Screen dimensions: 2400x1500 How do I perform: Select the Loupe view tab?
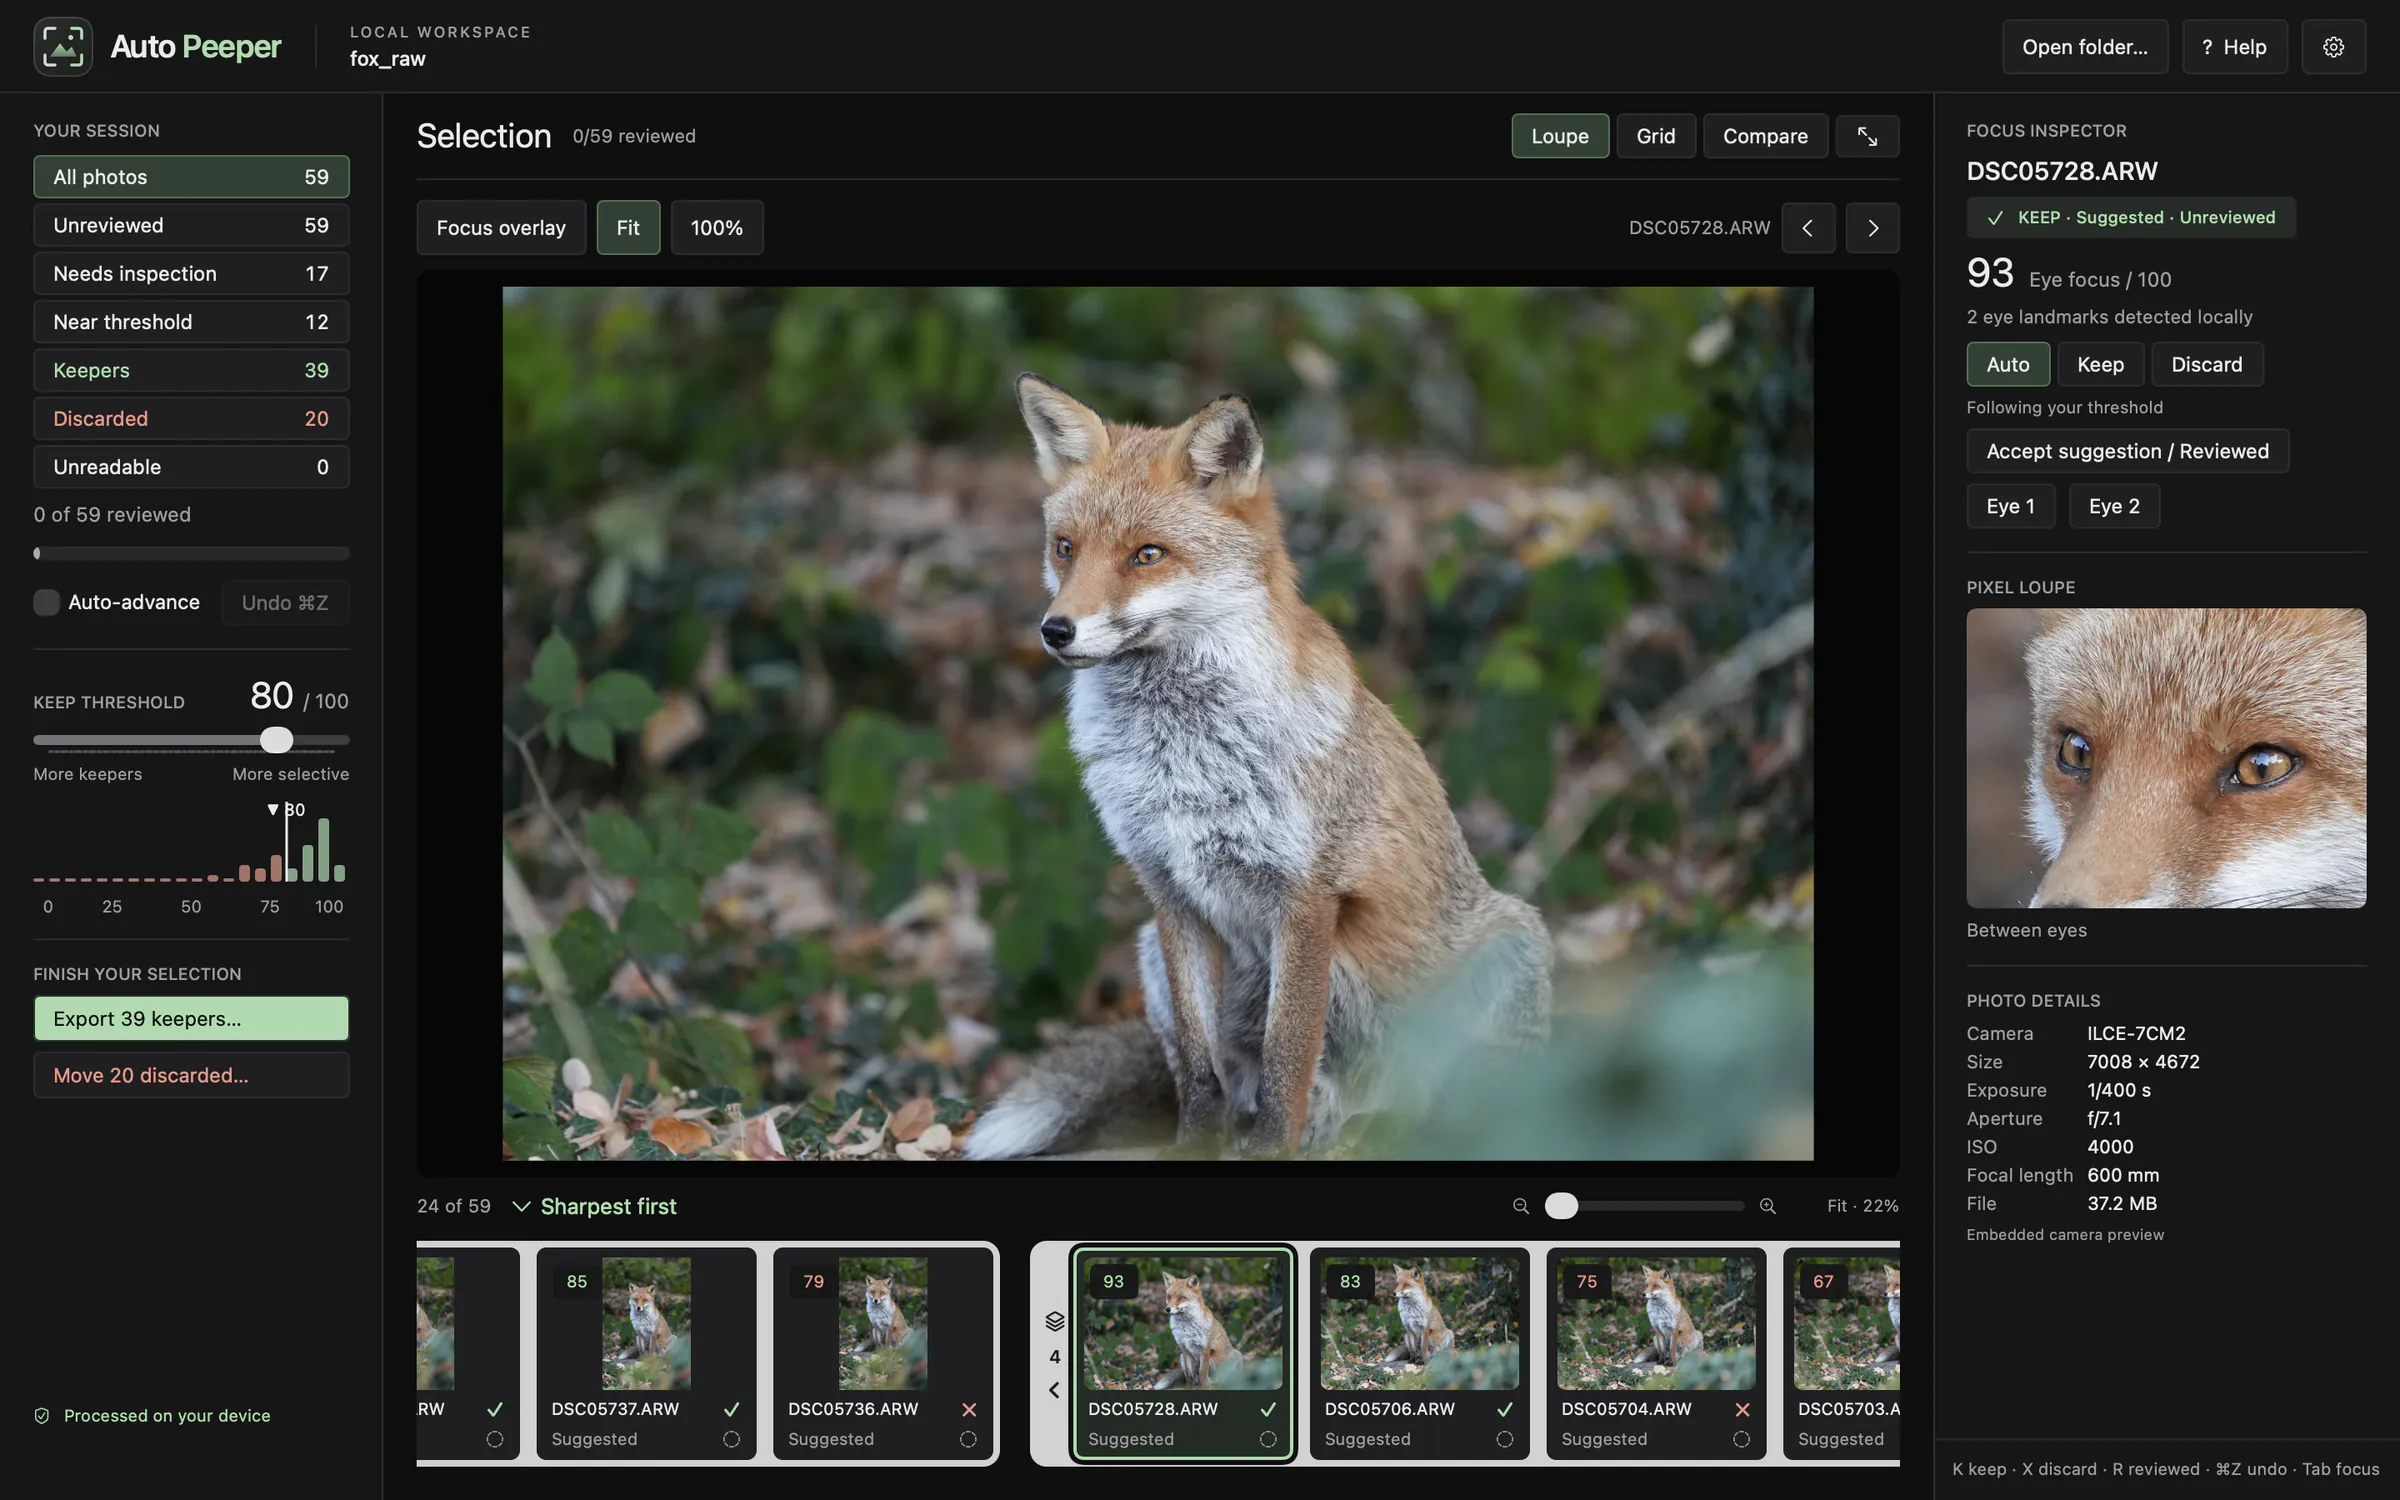coord(1560,136)
